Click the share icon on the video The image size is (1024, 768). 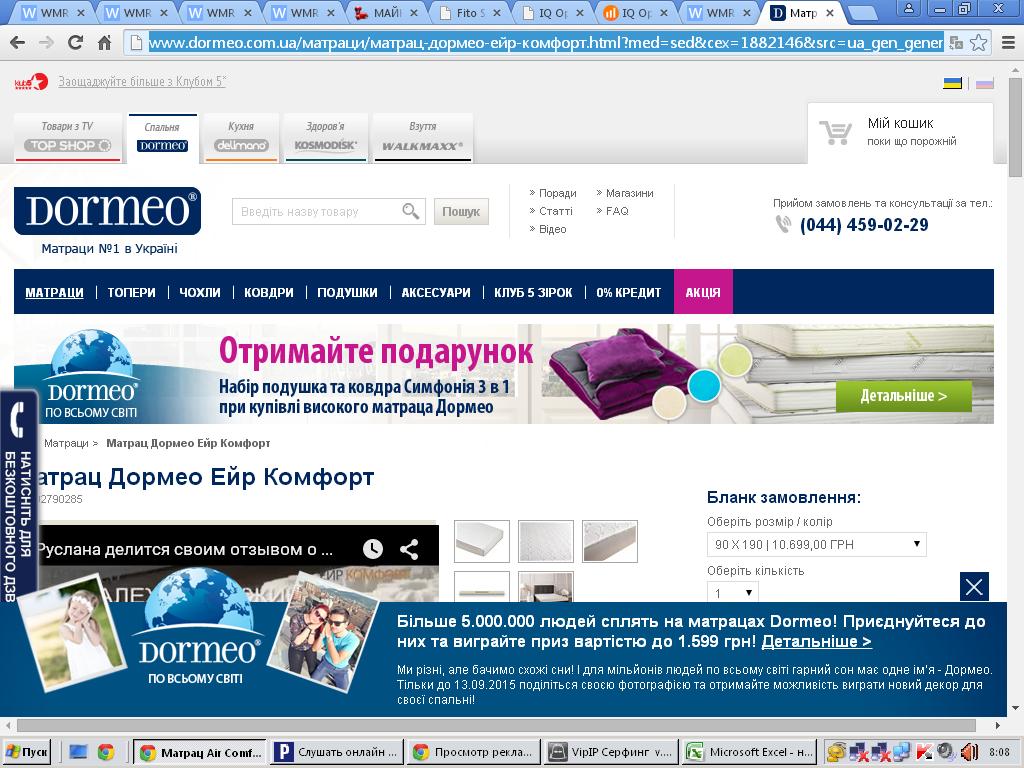pyautogui.click(x=409, y=549)
